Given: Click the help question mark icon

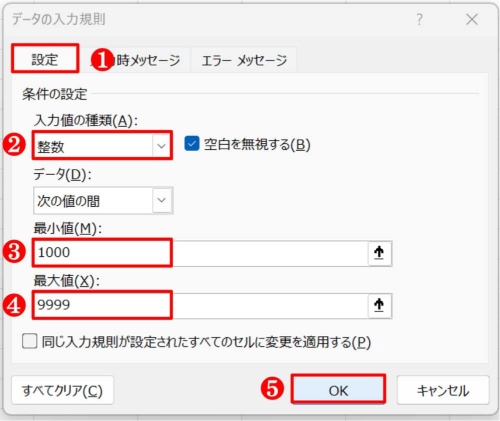Looking at the screenshot, I should tap(420, 20).
